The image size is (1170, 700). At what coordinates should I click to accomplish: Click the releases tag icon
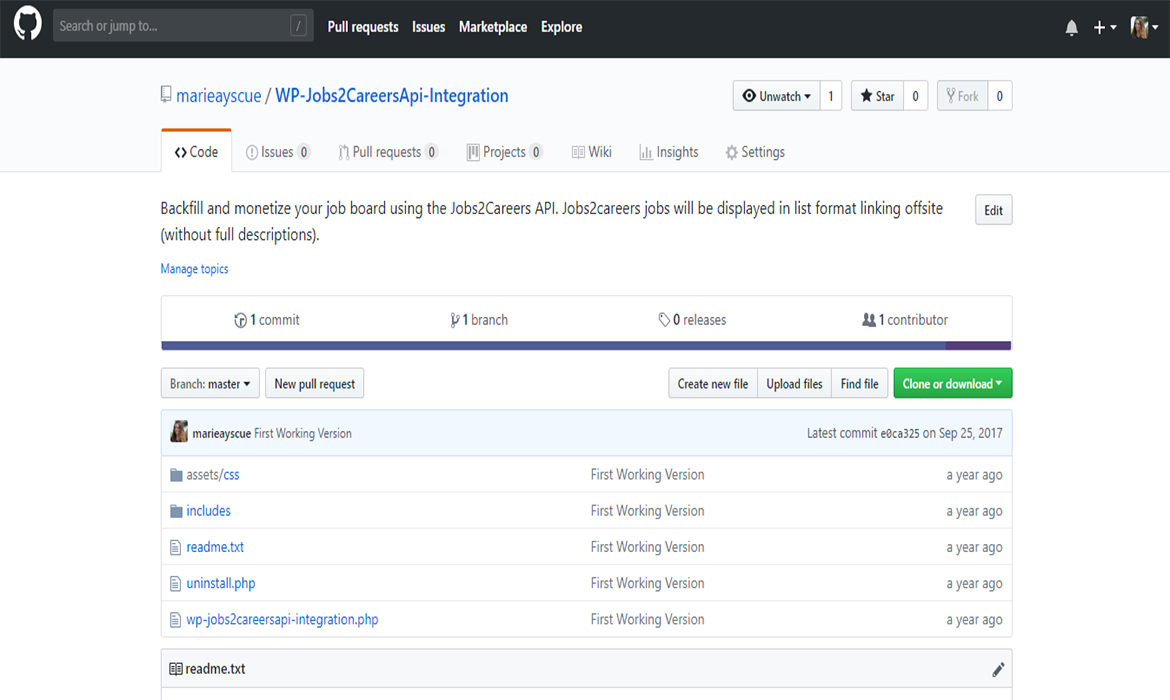(x=665, y=319)
